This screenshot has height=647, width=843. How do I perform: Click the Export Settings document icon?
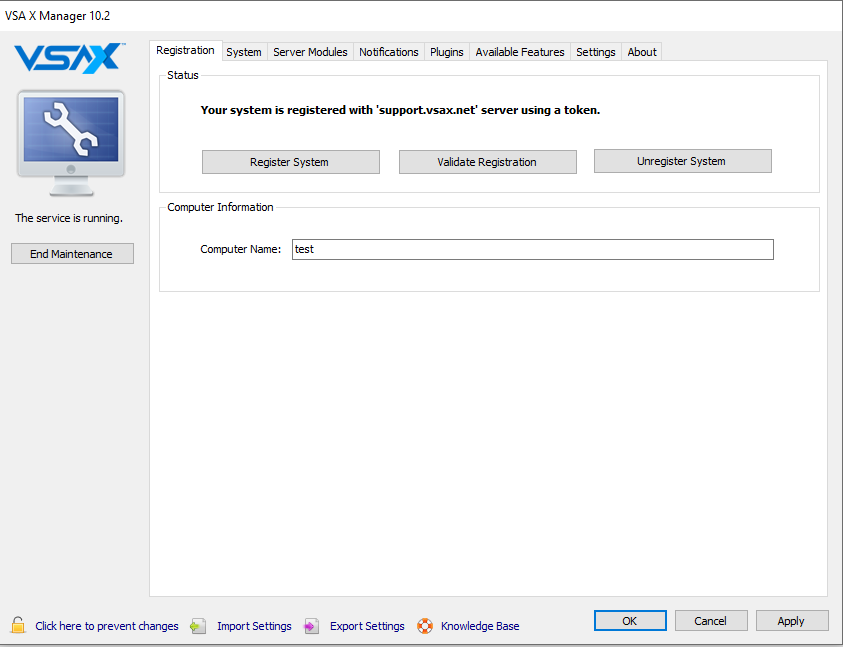click(311, 626)
